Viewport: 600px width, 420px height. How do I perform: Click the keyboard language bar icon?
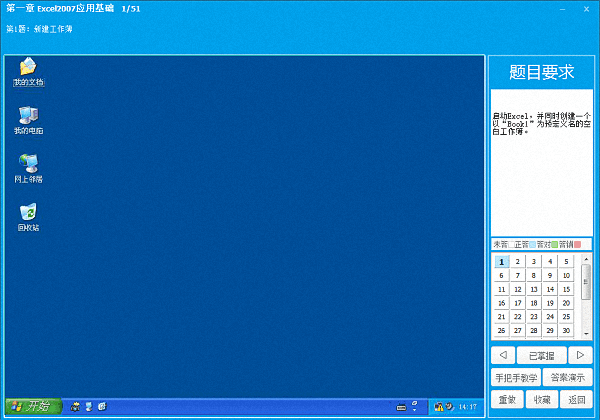point(401,407)
